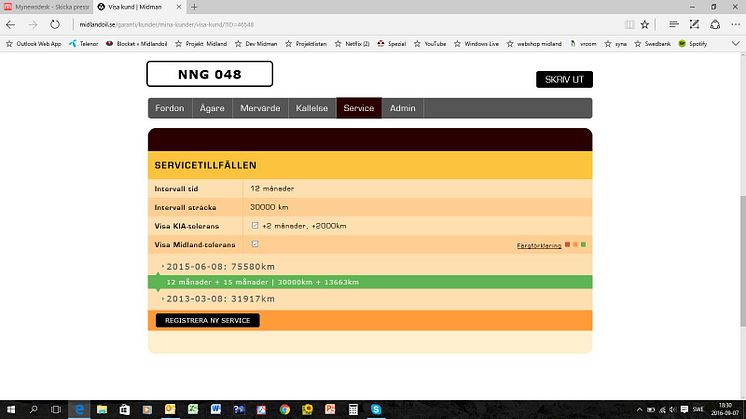
Task: Click the green color legend square
Action: pyautogui.click(x=583, y=244)
